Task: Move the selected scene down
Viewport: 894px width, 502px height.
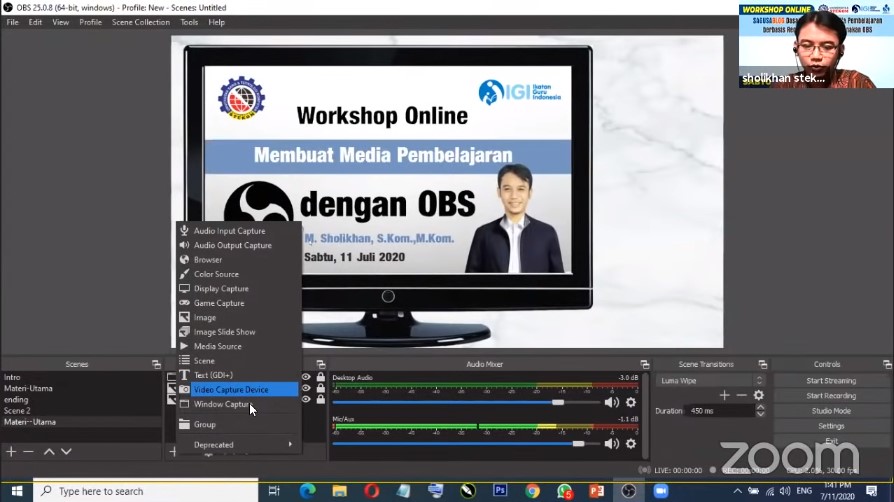Action: pyautogui.click(x=66, y=451)
